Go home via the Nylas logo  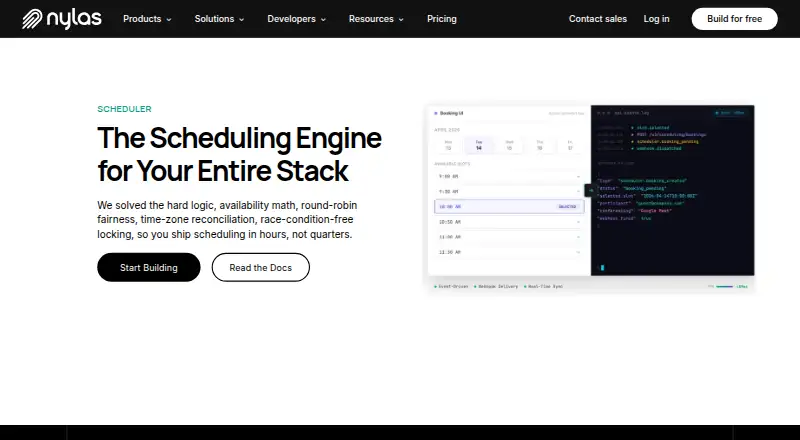point(62,19)
